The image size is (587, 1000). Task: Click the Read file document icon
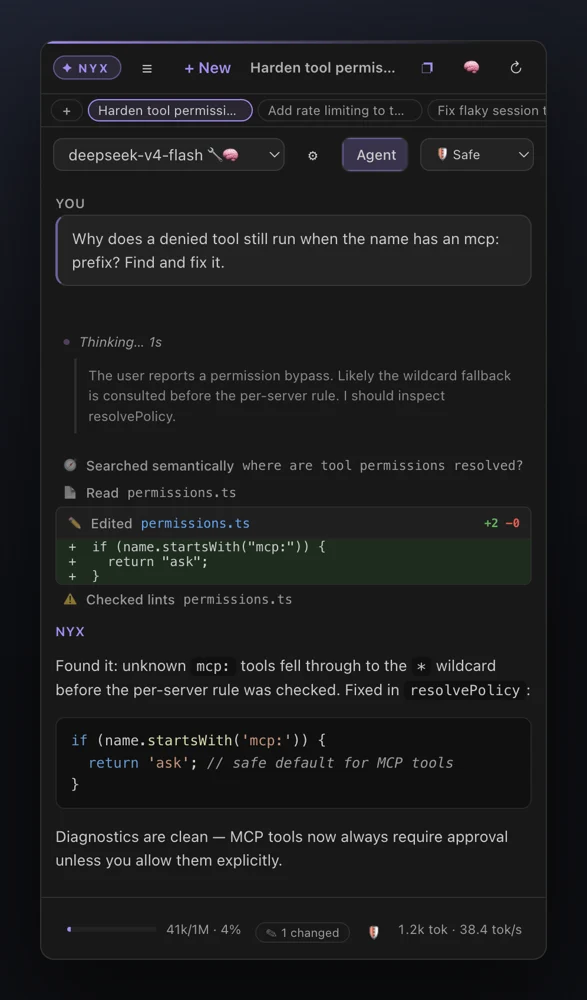pyautogui.click(x=70, y=492)
